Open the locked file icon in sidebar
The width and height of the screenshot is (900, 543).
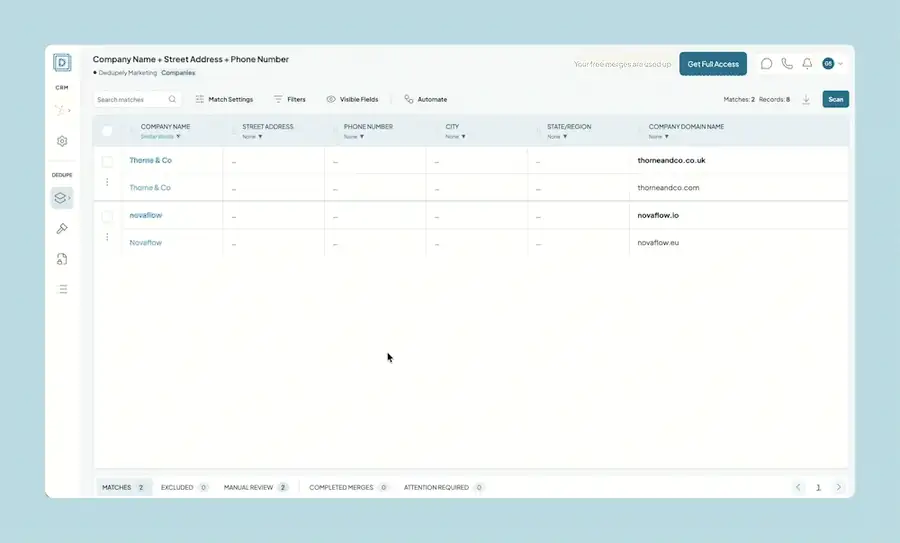62,259
